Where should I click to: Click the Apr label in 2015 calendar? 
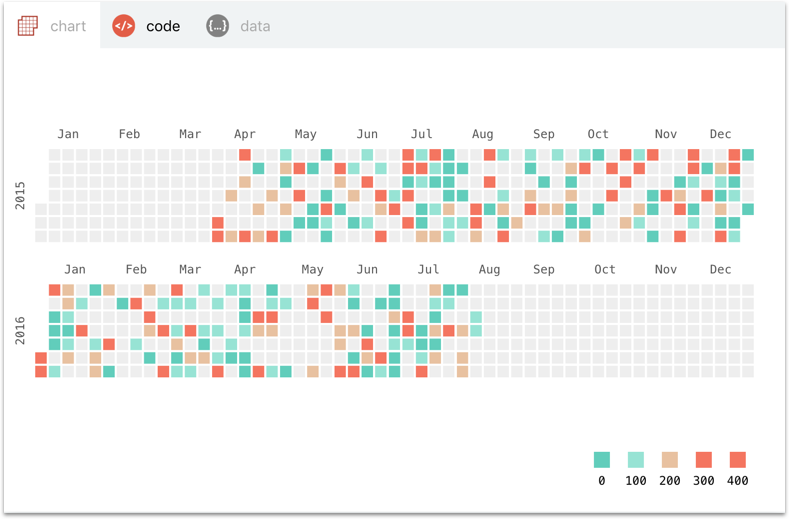pos(245,134)
